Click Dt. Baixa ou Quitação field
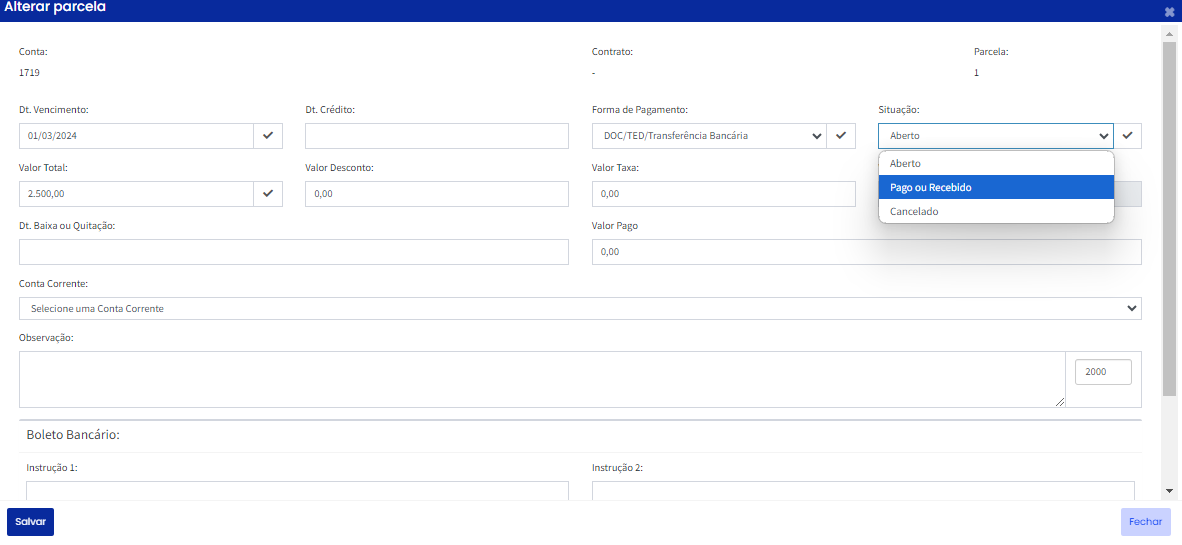 [294, 252]
